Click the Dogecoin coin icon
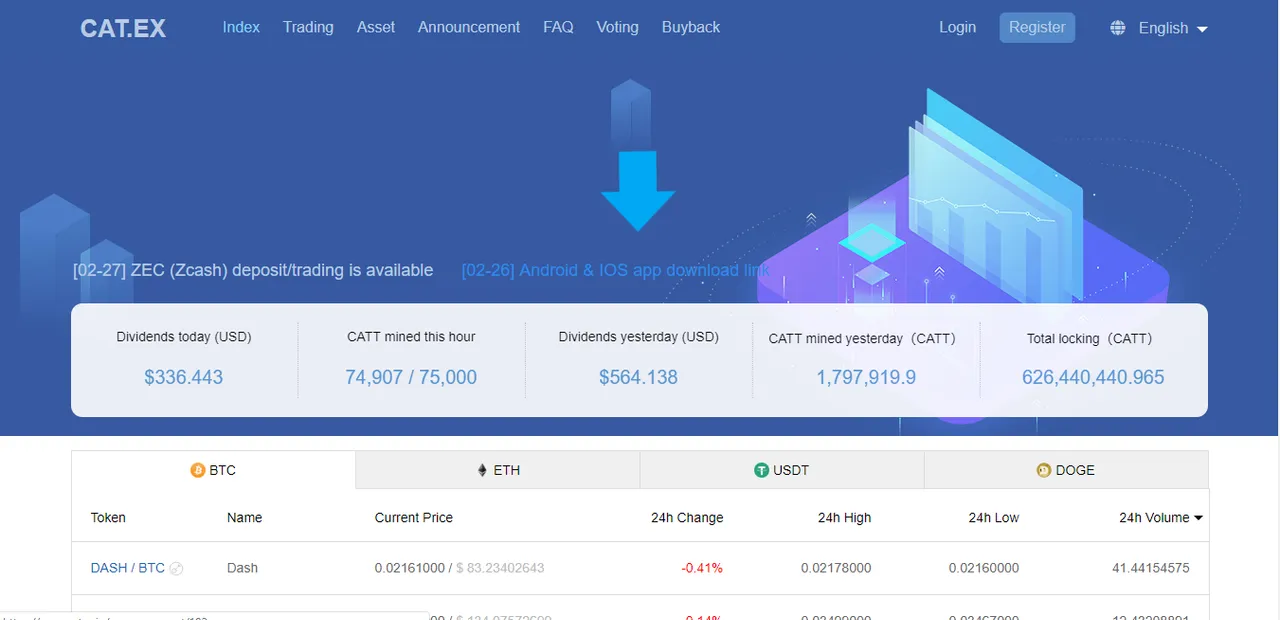This screenshot has height=620, width=1280. click(x=1044, y=470)
